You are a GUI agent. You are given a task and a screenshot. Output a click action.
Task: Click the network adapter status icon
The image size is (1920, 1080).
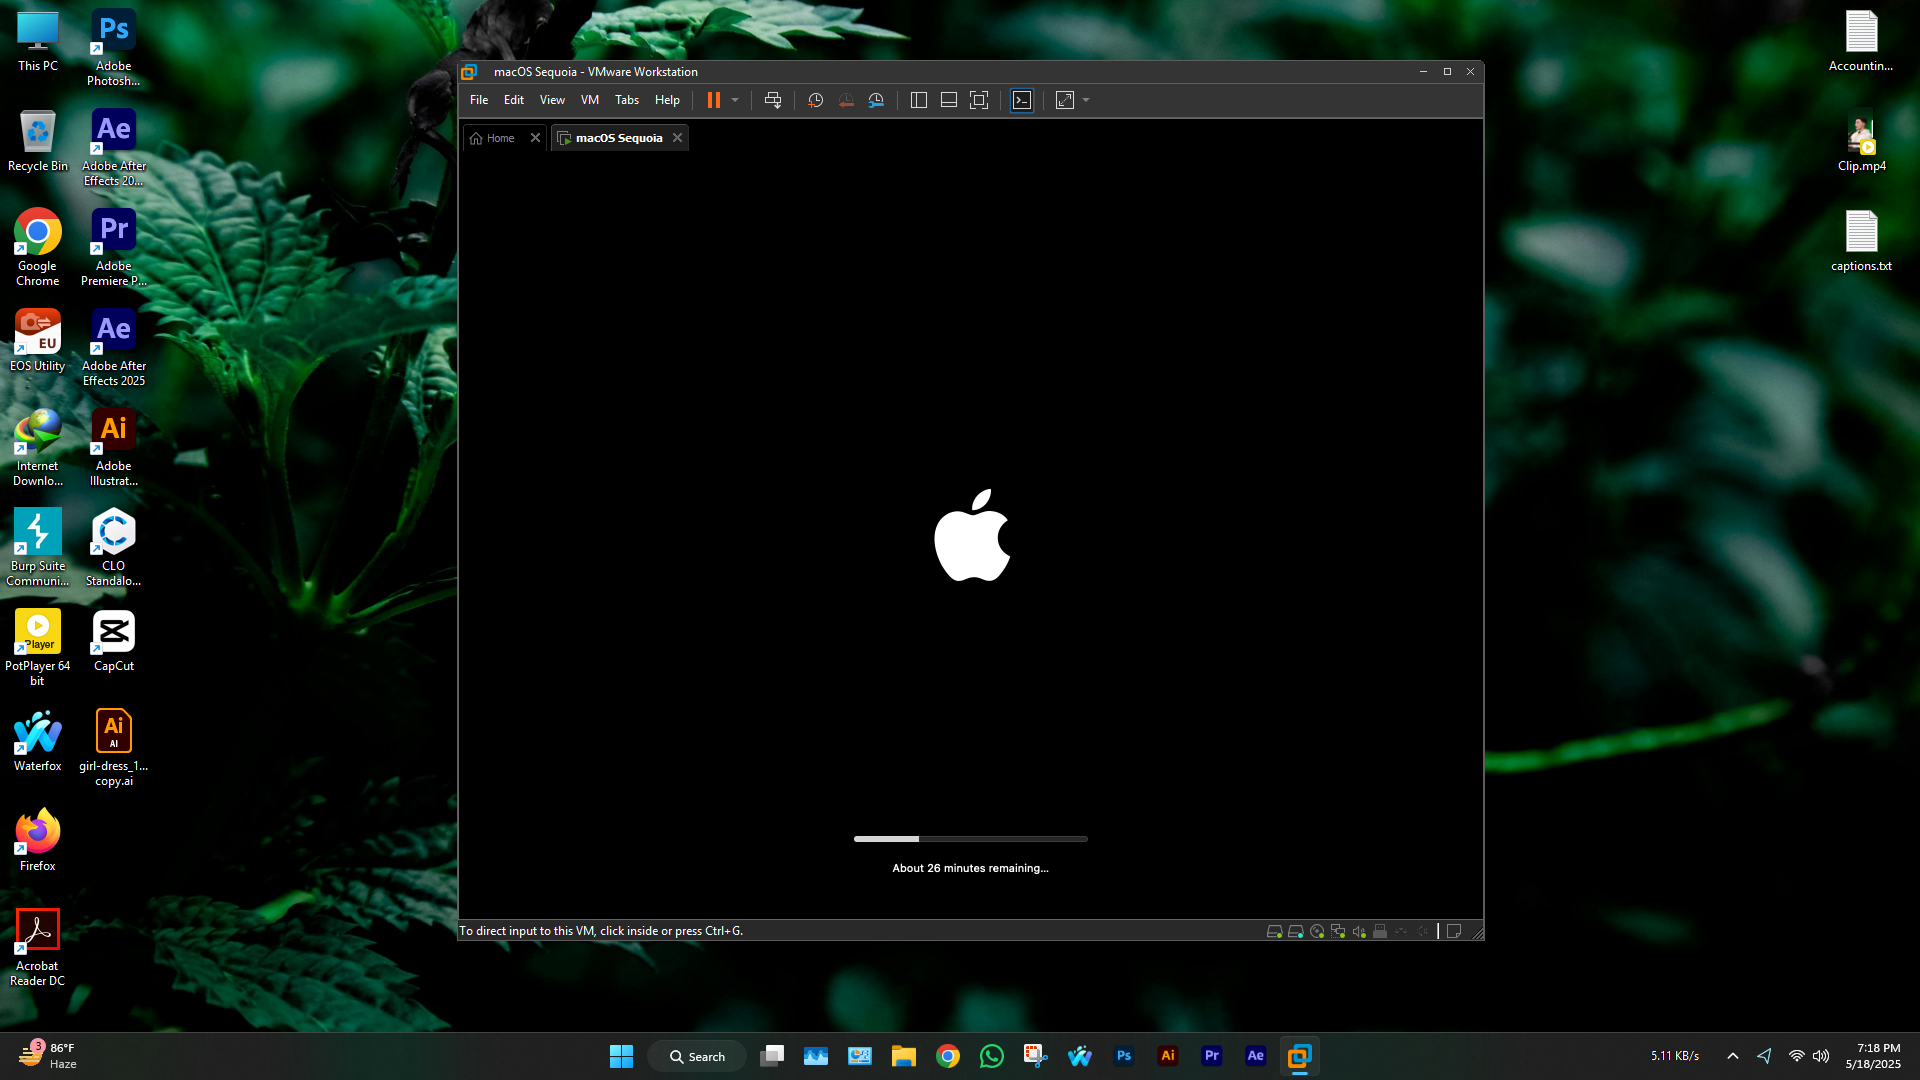coord(1338,931)
